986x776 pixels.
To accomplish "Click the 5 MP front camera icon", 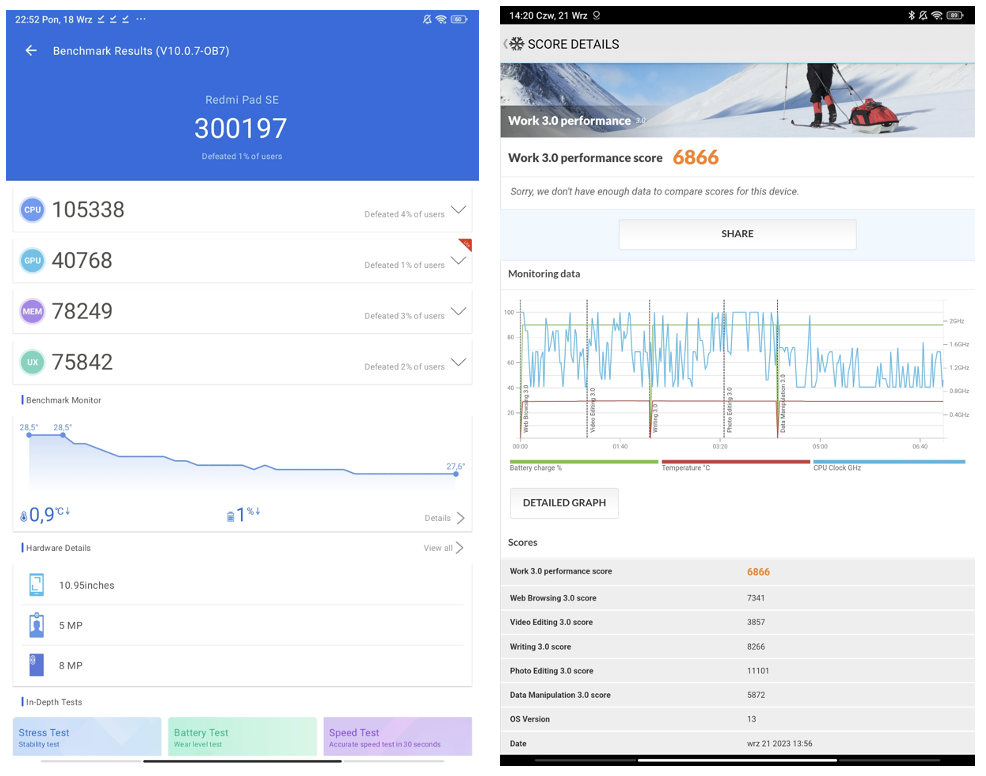I will coord(37,625).
